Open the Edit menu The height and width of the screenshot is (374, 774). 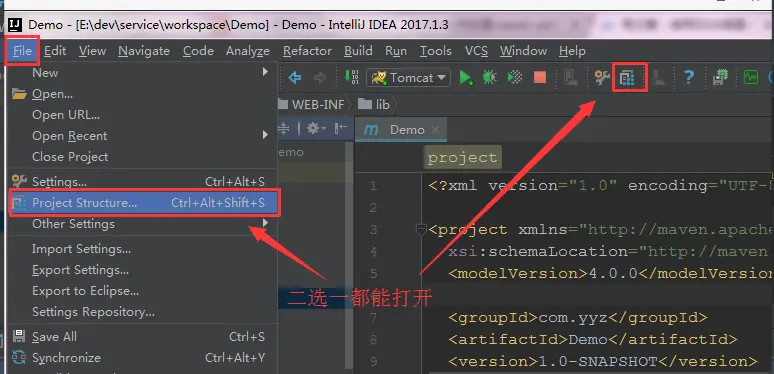[x=55, y=51]
